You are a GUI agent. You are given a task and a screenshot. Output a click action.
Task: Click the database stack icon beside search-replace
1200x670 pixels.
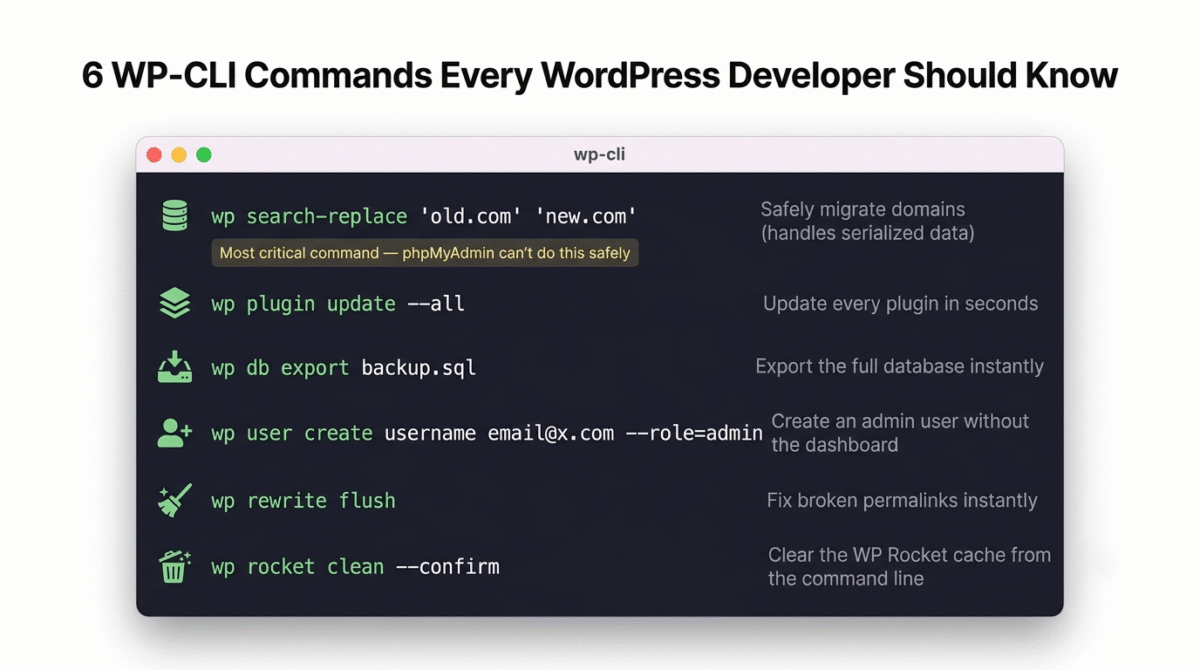(x=175, y=216)
